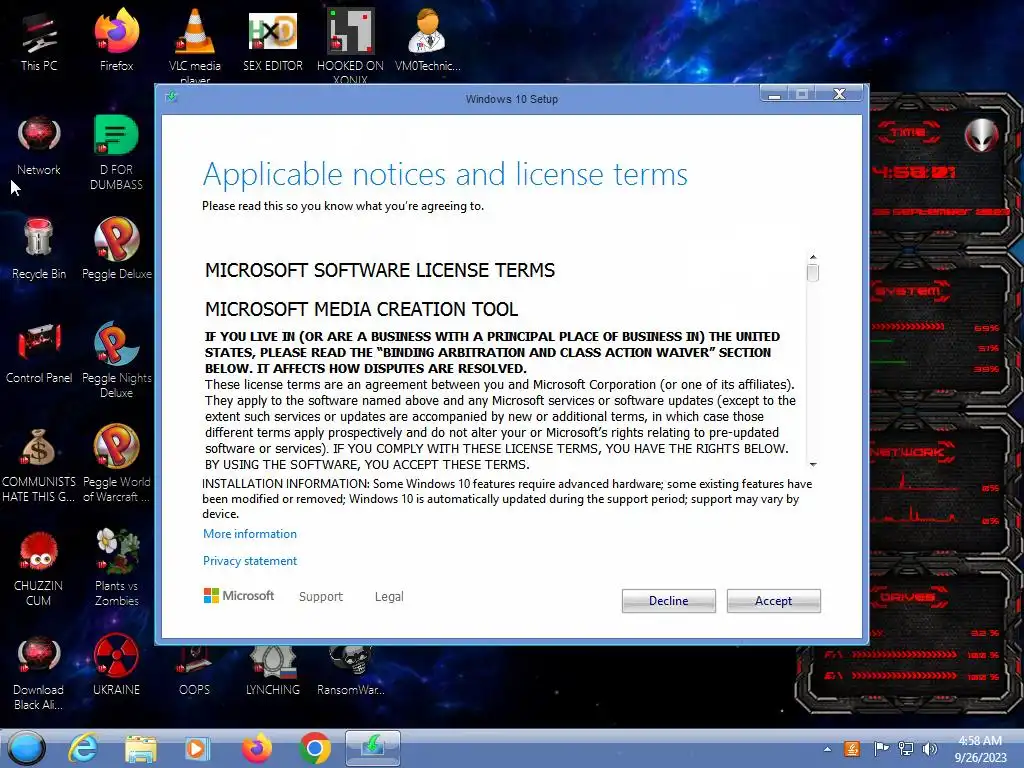The image size is (1024, 768).
Task: Click the Alienware alien head gadget icon
Action: click(982, 135)
